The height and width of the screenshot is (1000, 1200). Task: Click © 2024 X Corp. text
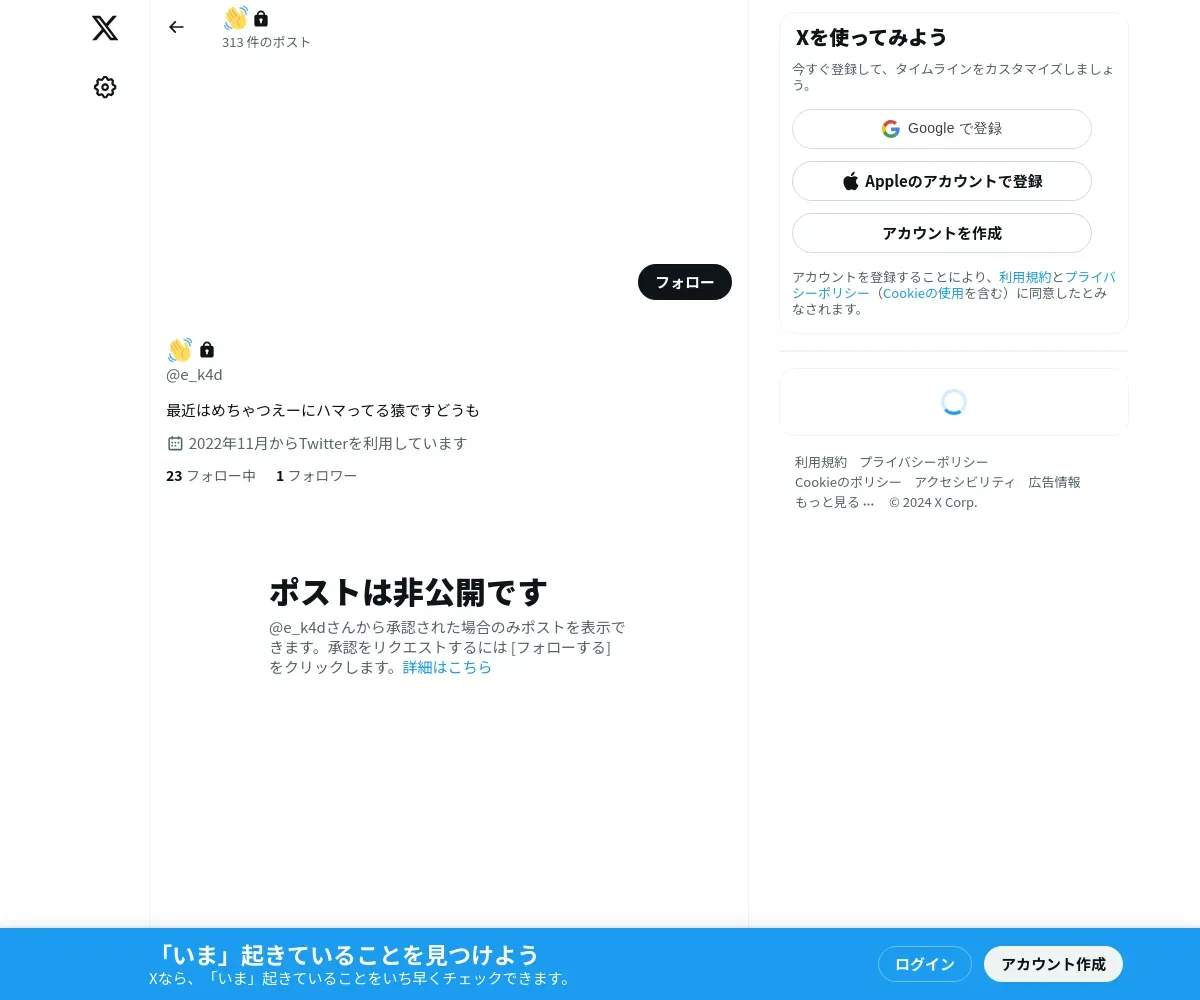click(933, 502)
